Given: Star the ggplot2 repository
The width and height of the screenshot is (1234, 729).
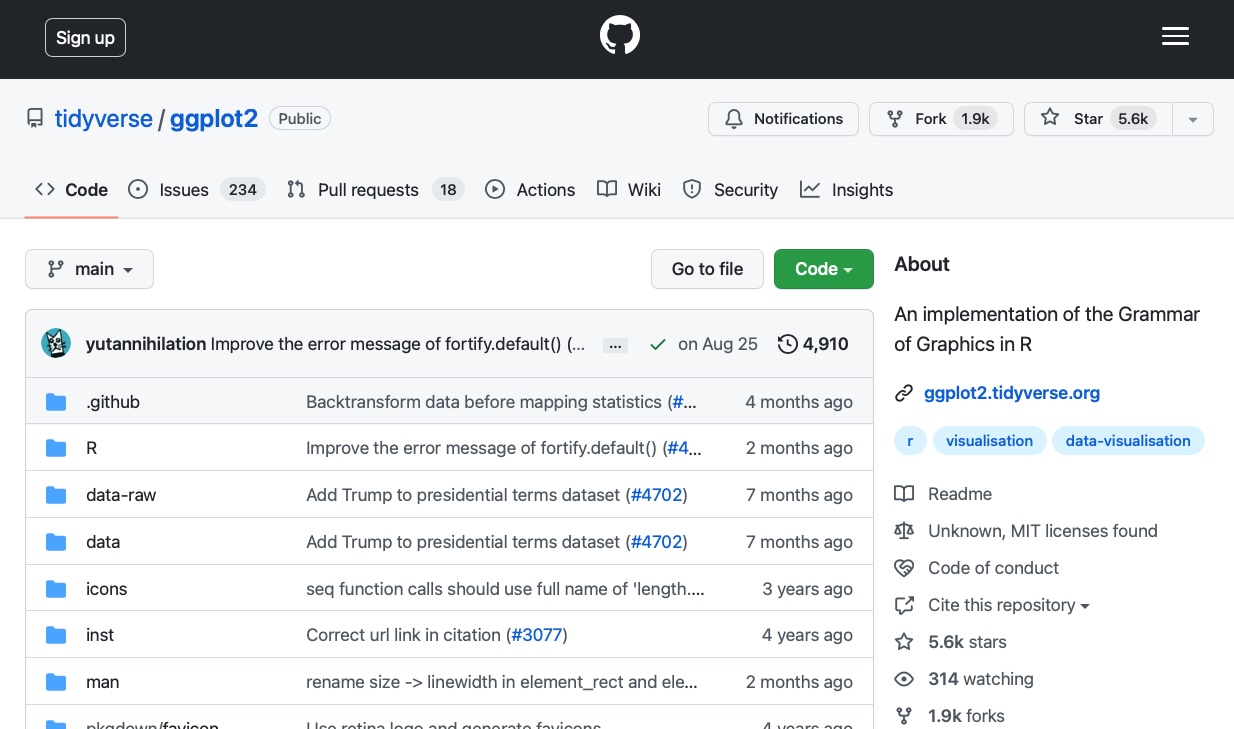Looking at the screenshot, I should click(x=1098, y=119).
